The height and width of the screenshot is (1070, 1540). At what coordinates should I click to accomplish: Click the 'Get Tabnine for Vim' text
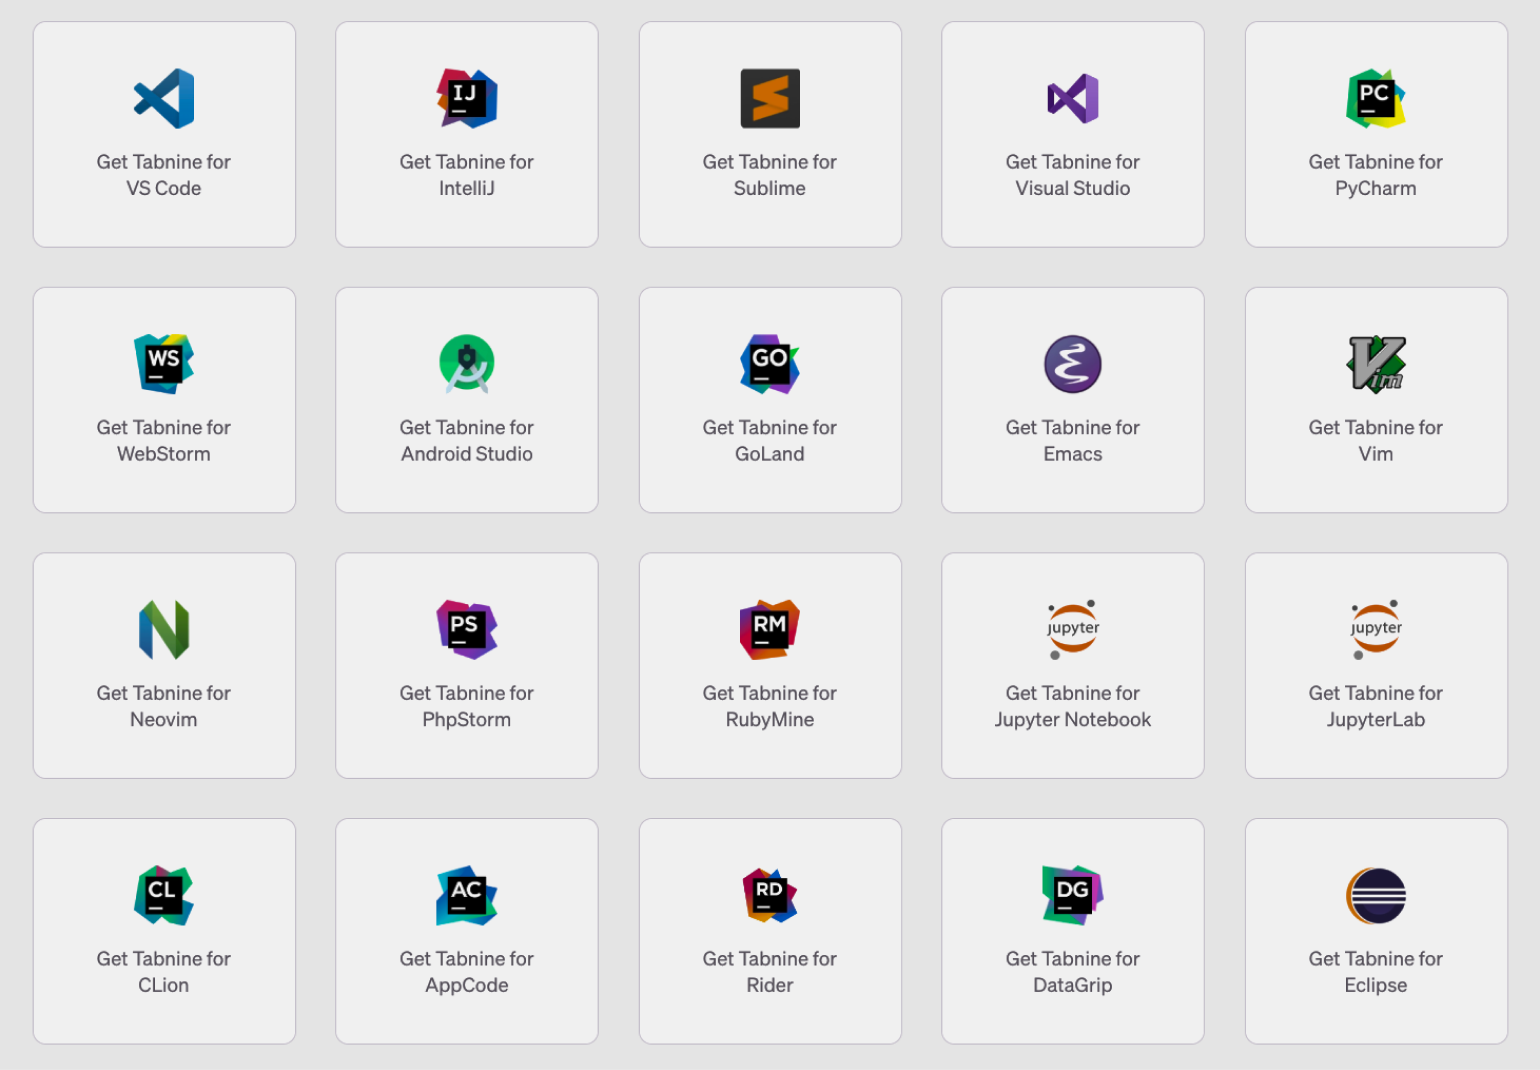1376,441
